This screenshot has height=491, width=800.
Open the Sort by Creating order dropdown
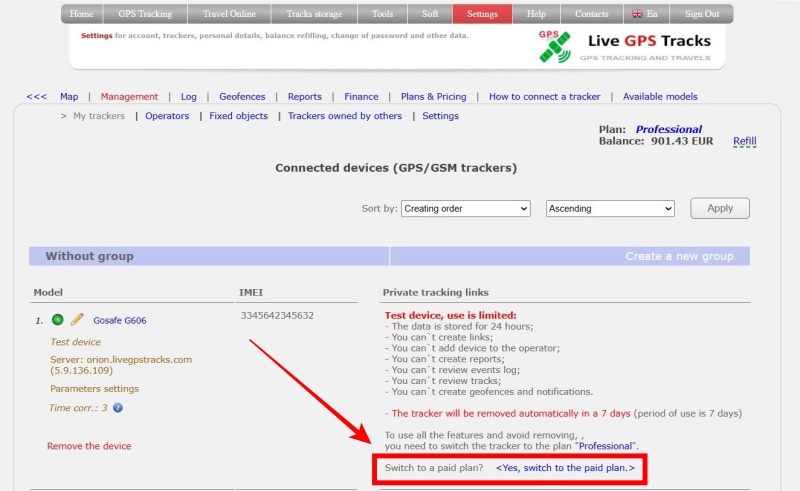pyautogui.click(x=465, y=208)
